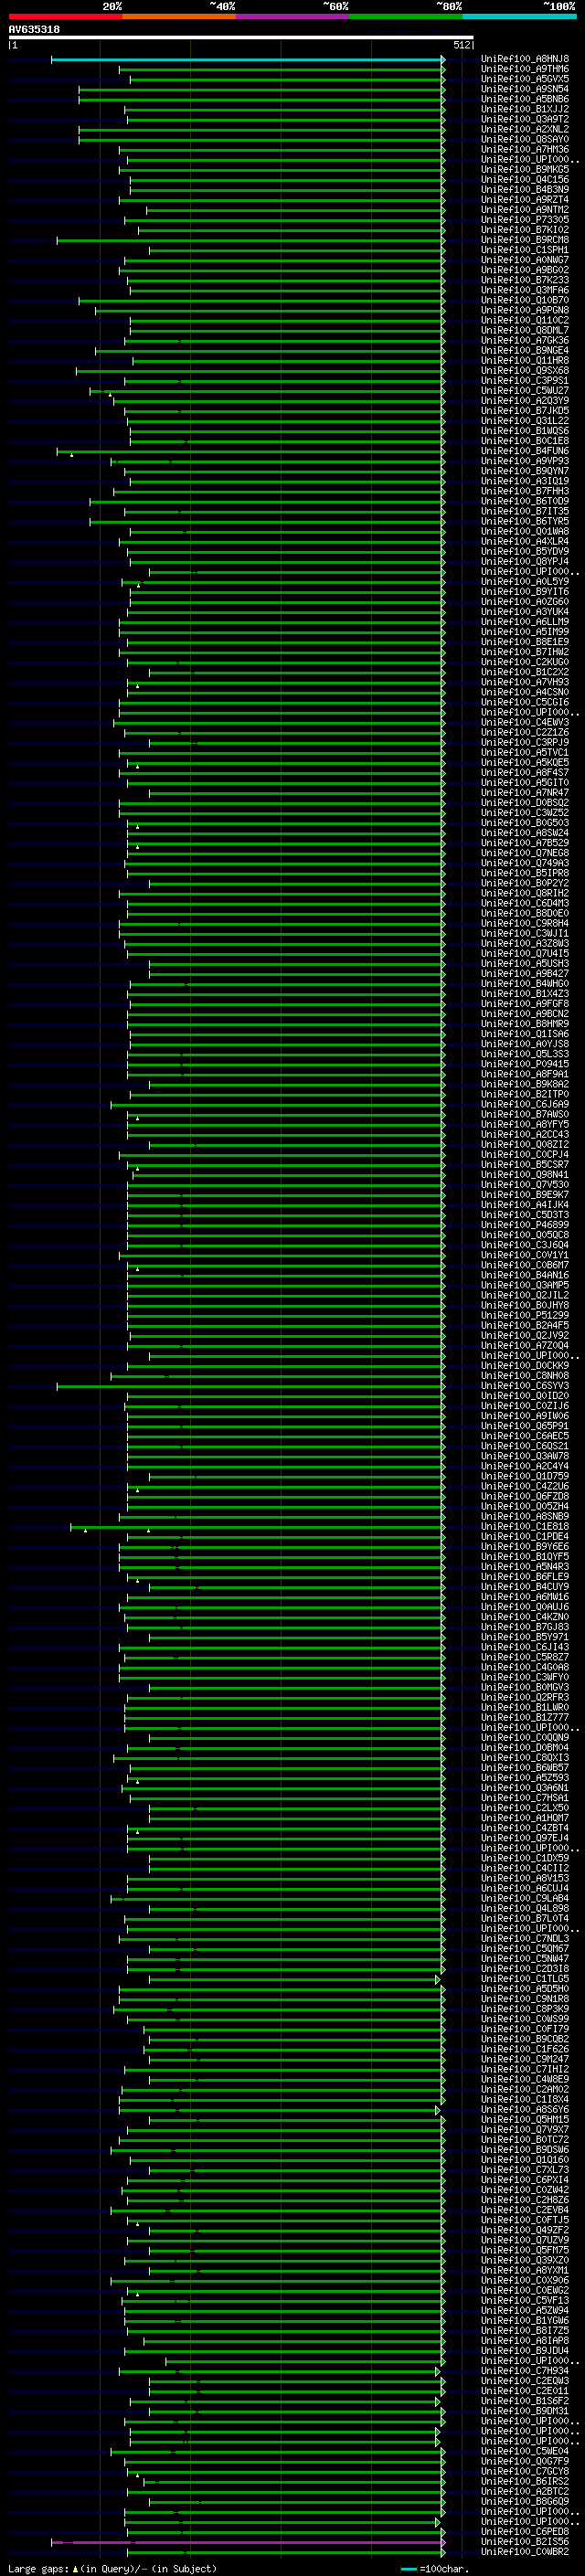Click the cyan alignment bar for A8HNJ8
585x2576 pixels.
247,59
